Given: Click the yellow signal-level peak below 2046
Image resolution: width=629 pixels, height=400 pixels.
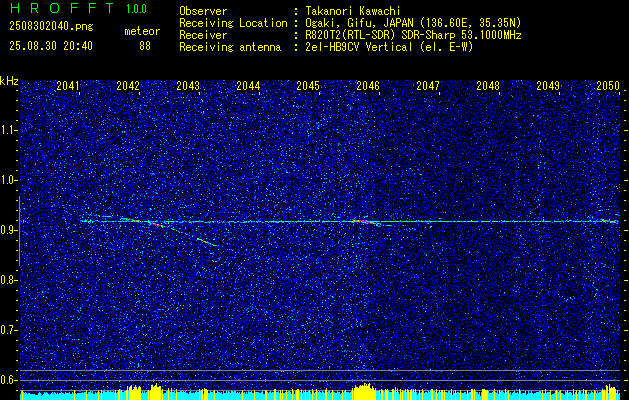Looking at the screenshot, I should click(x=364, y=392).
